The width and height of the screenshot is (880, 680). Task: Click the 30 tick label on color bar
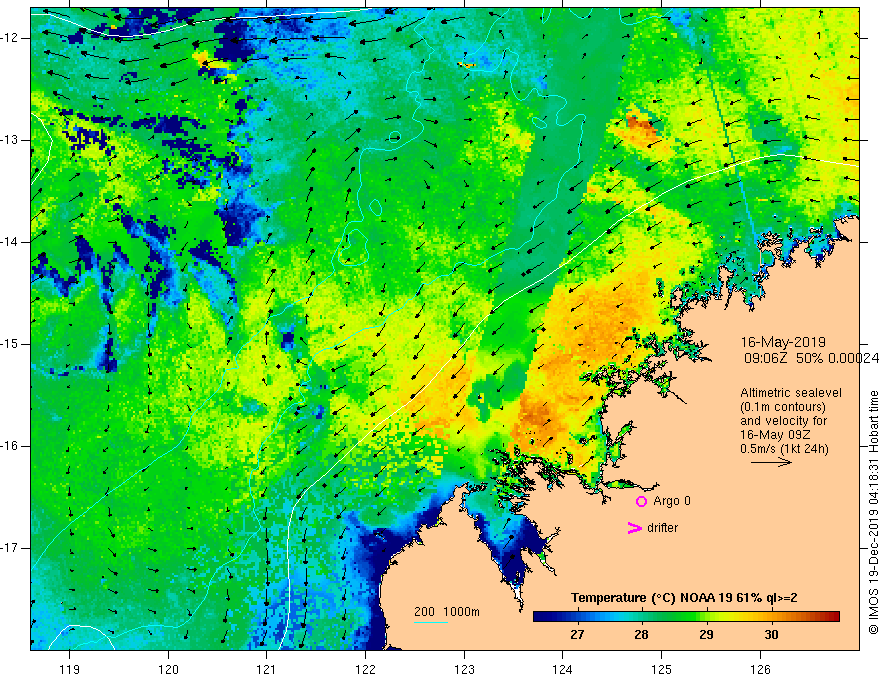(x=772, y=635)
